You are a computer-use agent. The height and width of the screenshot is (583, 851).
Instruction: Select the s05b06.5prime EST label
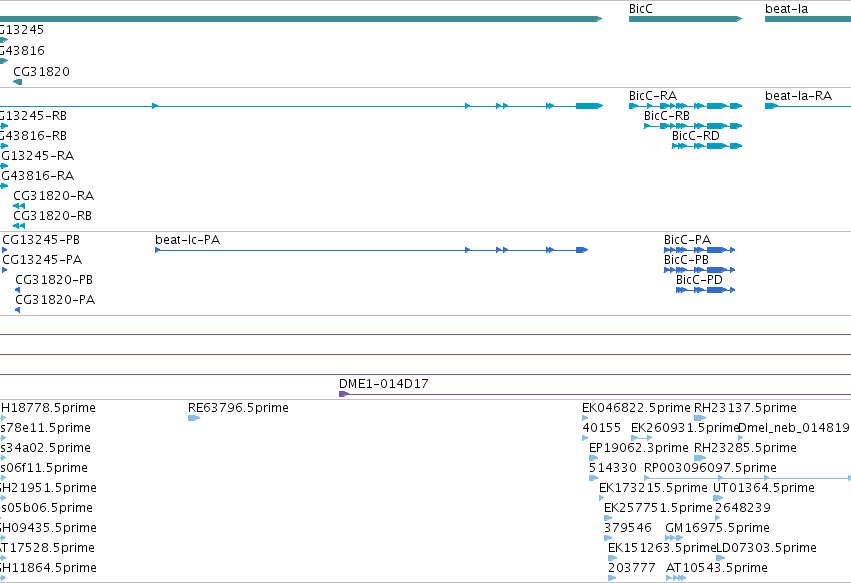(x=47, y=508)
